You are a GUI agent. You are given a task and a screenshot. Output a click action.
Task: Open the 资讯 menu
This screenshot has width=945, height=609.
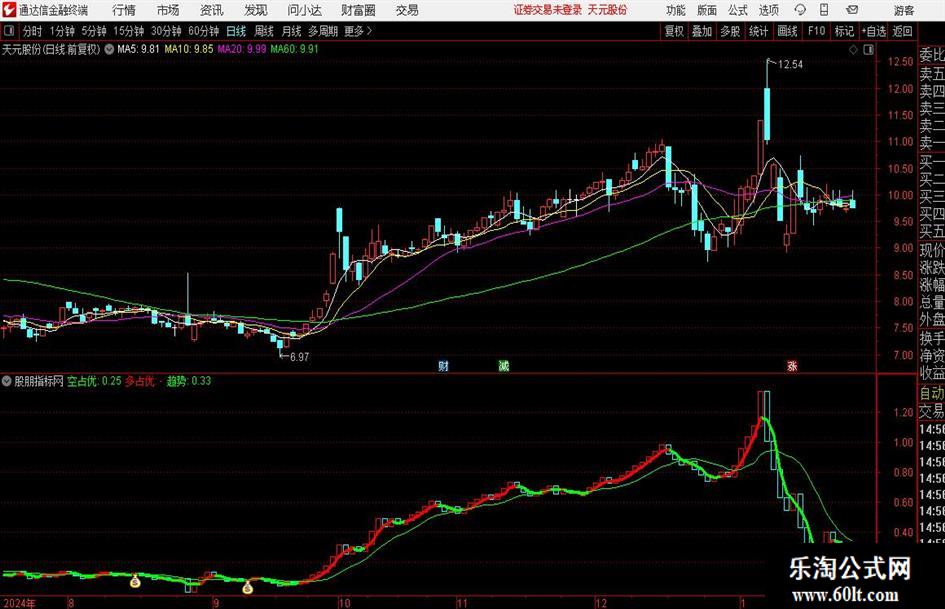pyautogui.click(x=212, y=10)
